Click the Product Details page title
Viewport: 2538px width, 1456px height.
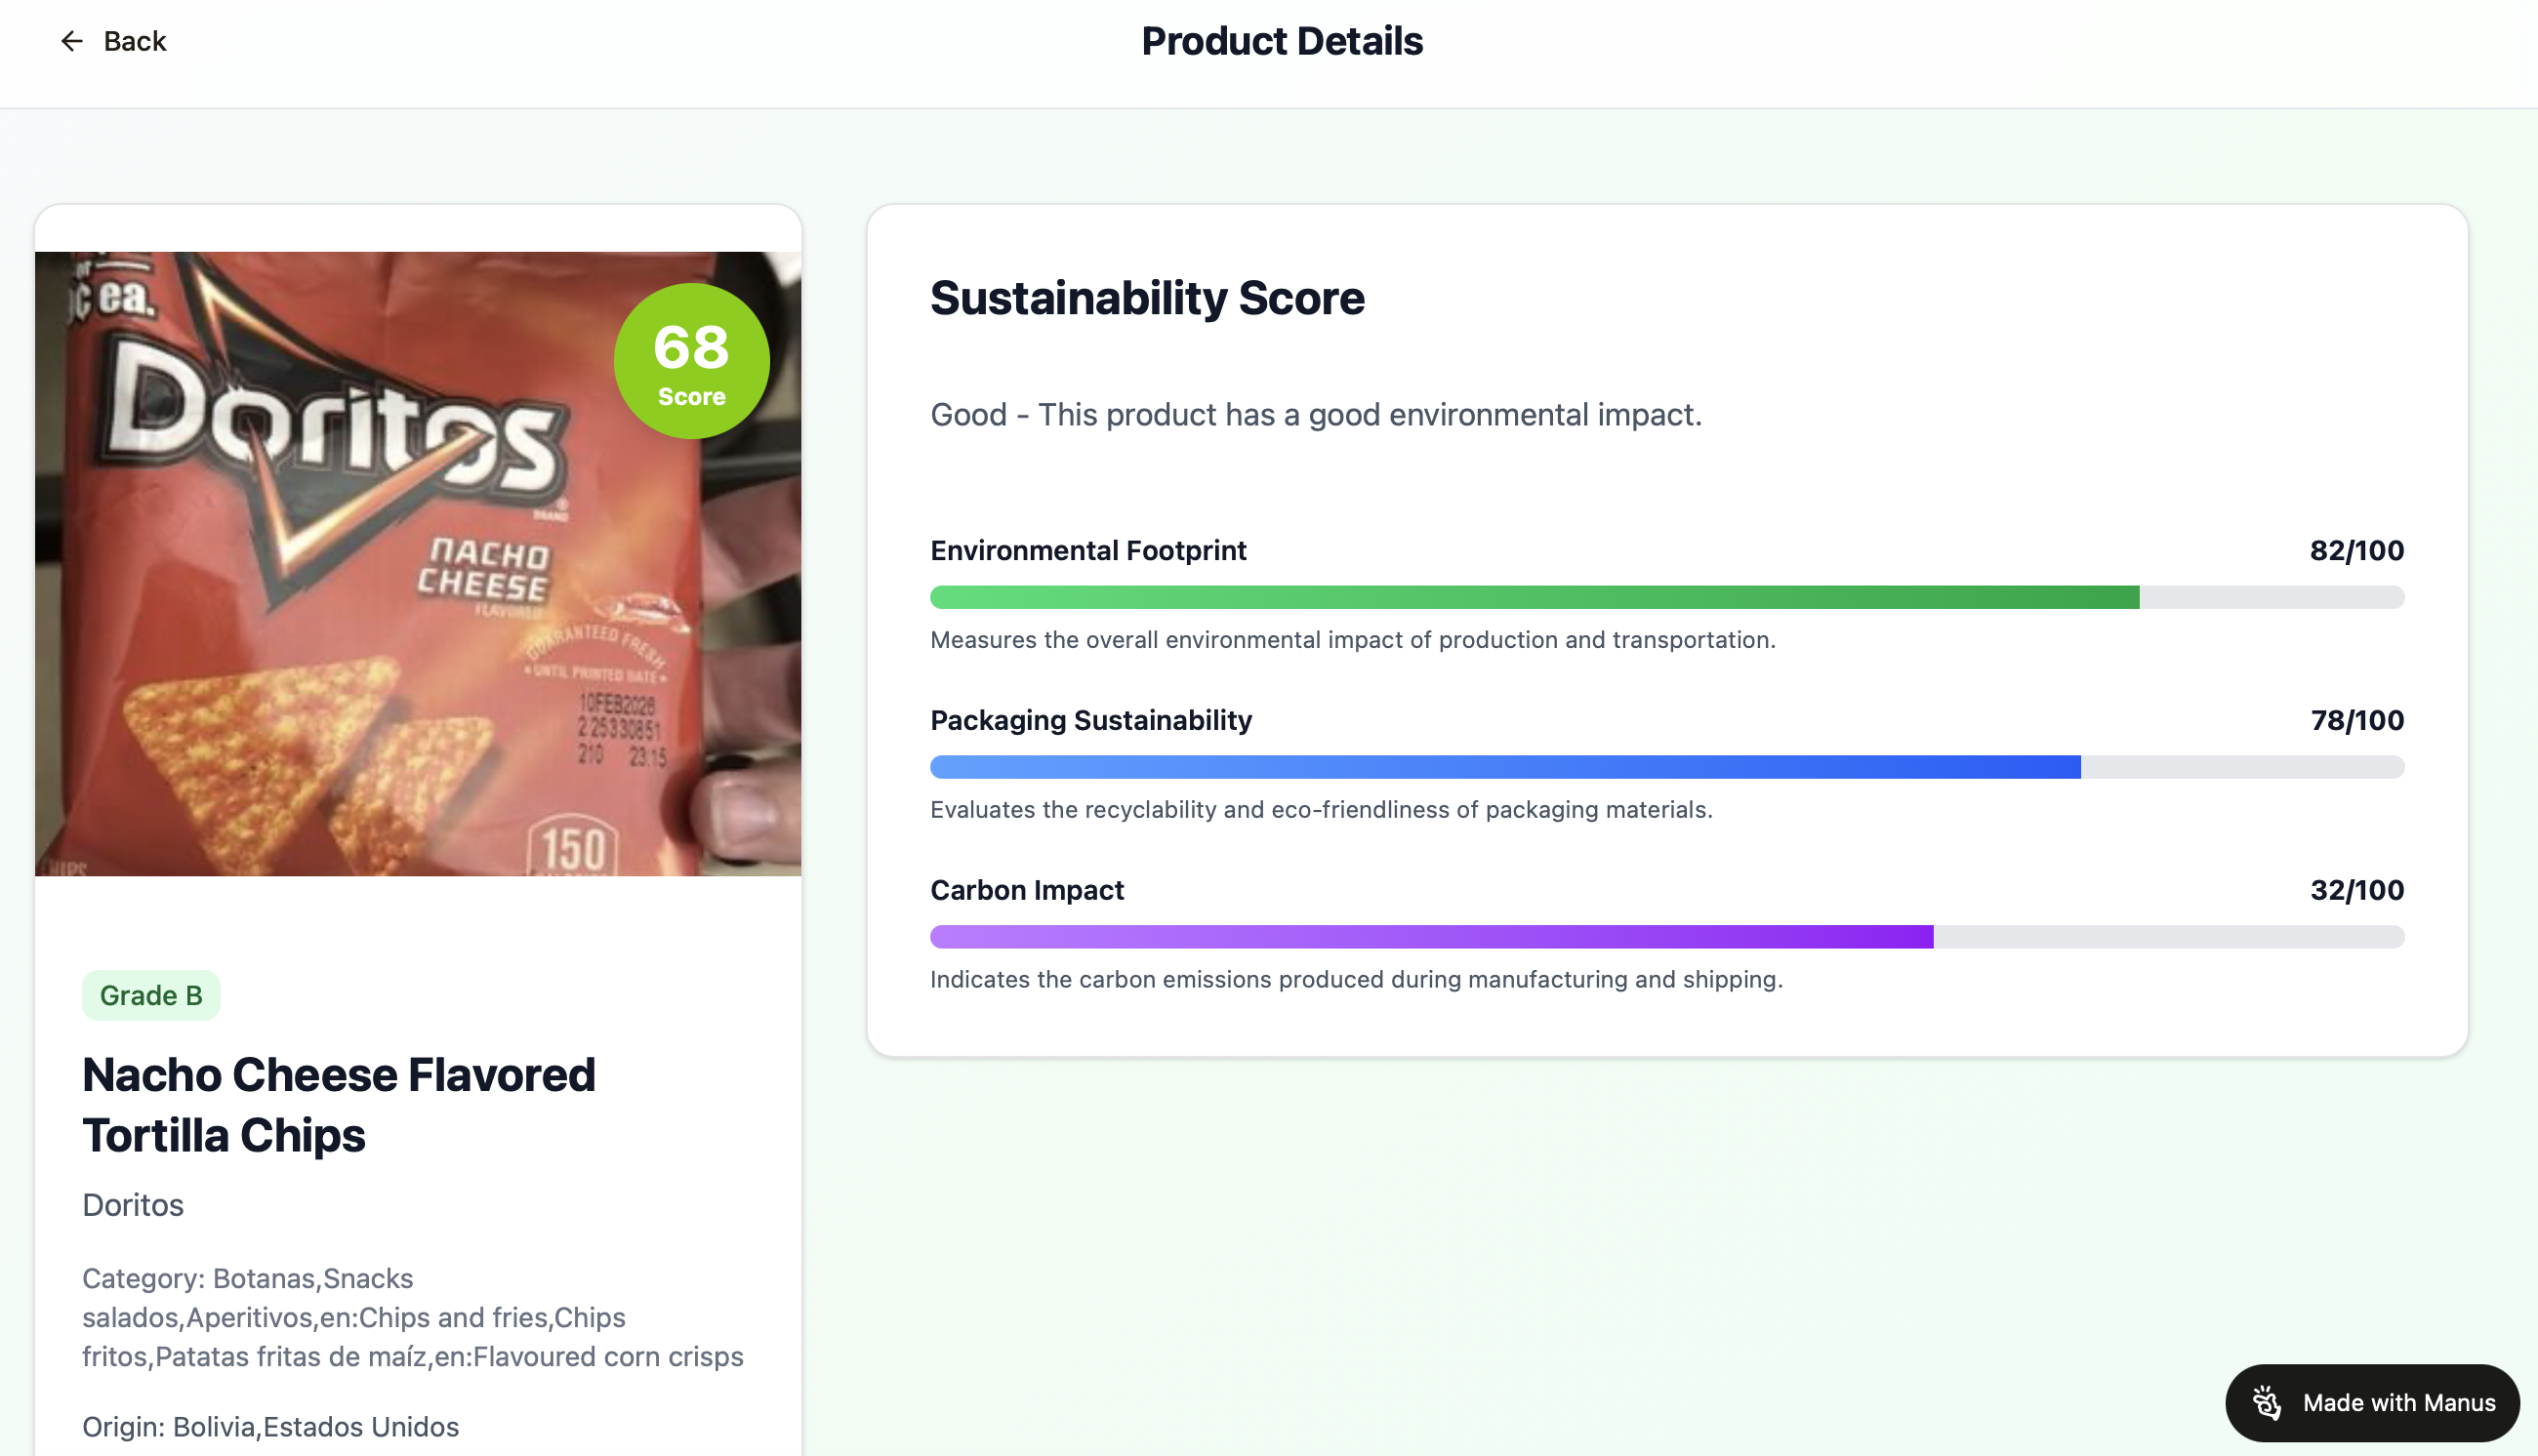[1281, 41]
